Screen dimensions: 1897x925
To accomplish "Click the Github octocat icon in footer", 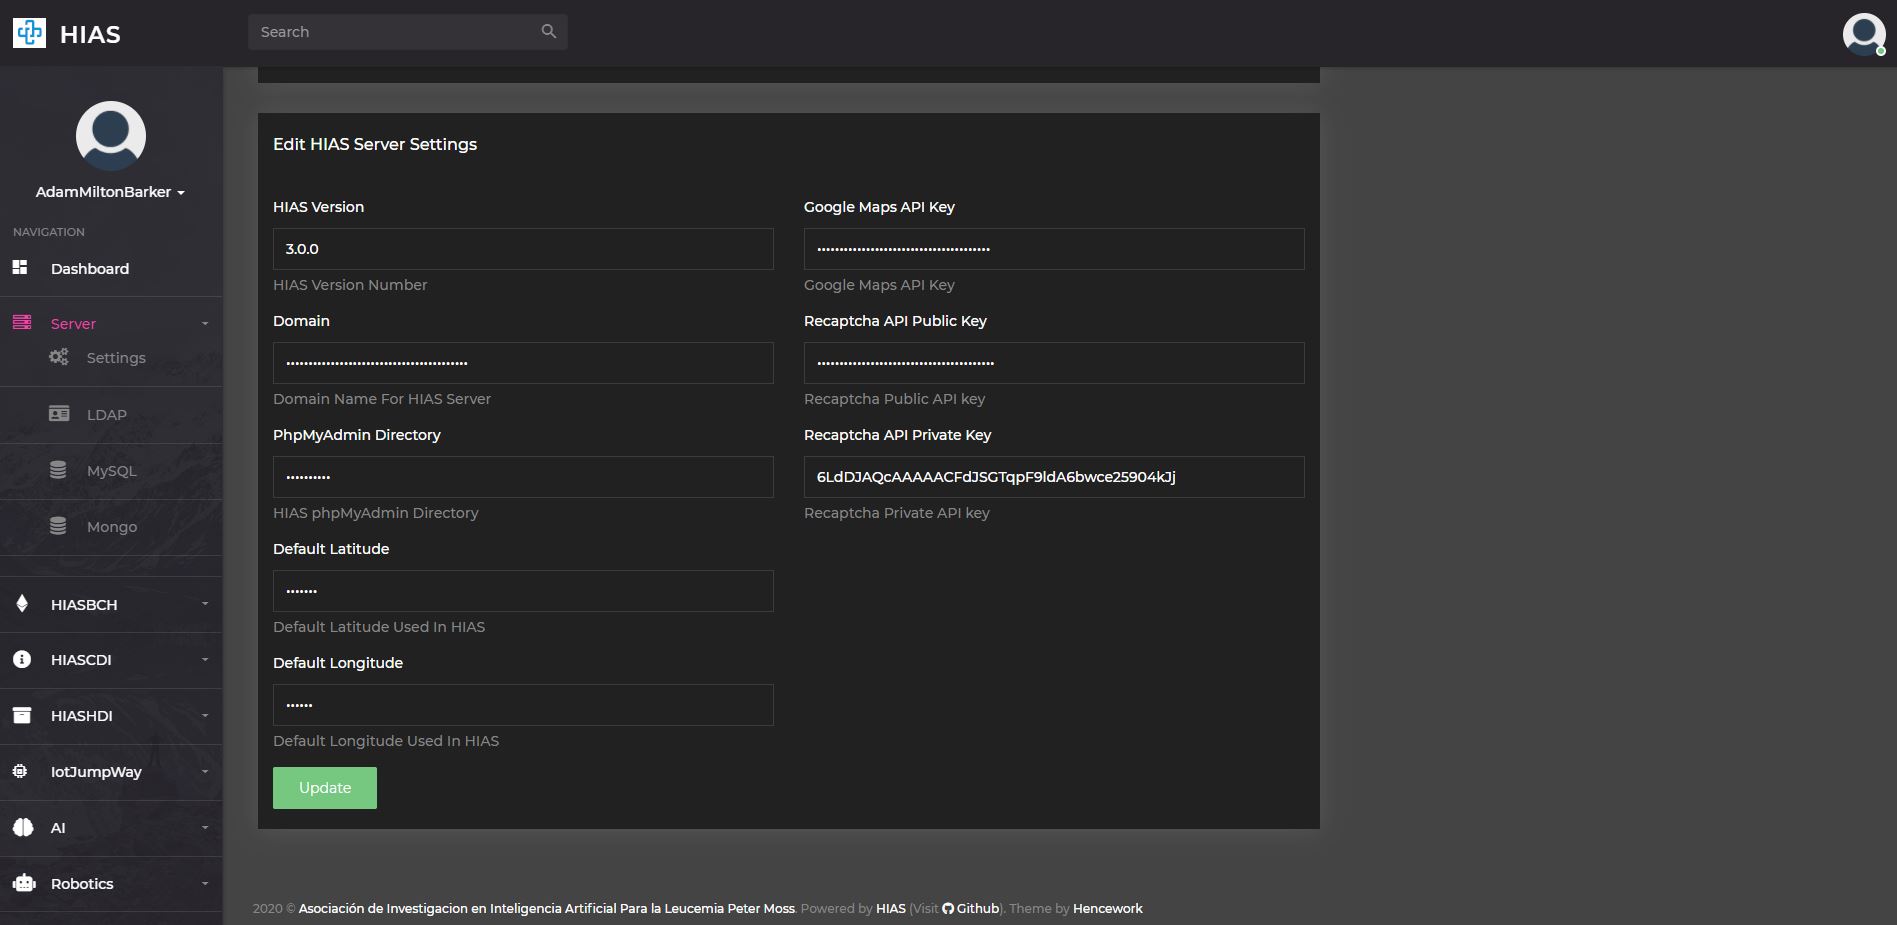I will click(948, 908).
